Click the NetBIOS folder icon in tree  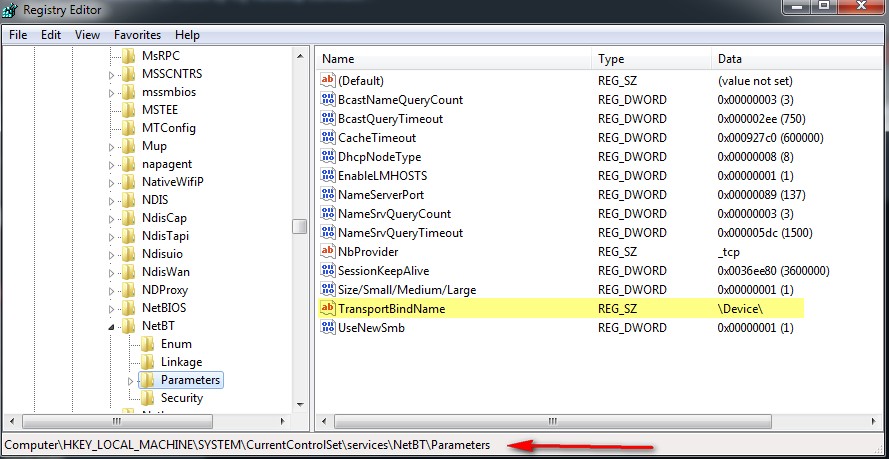click(128, 308)
